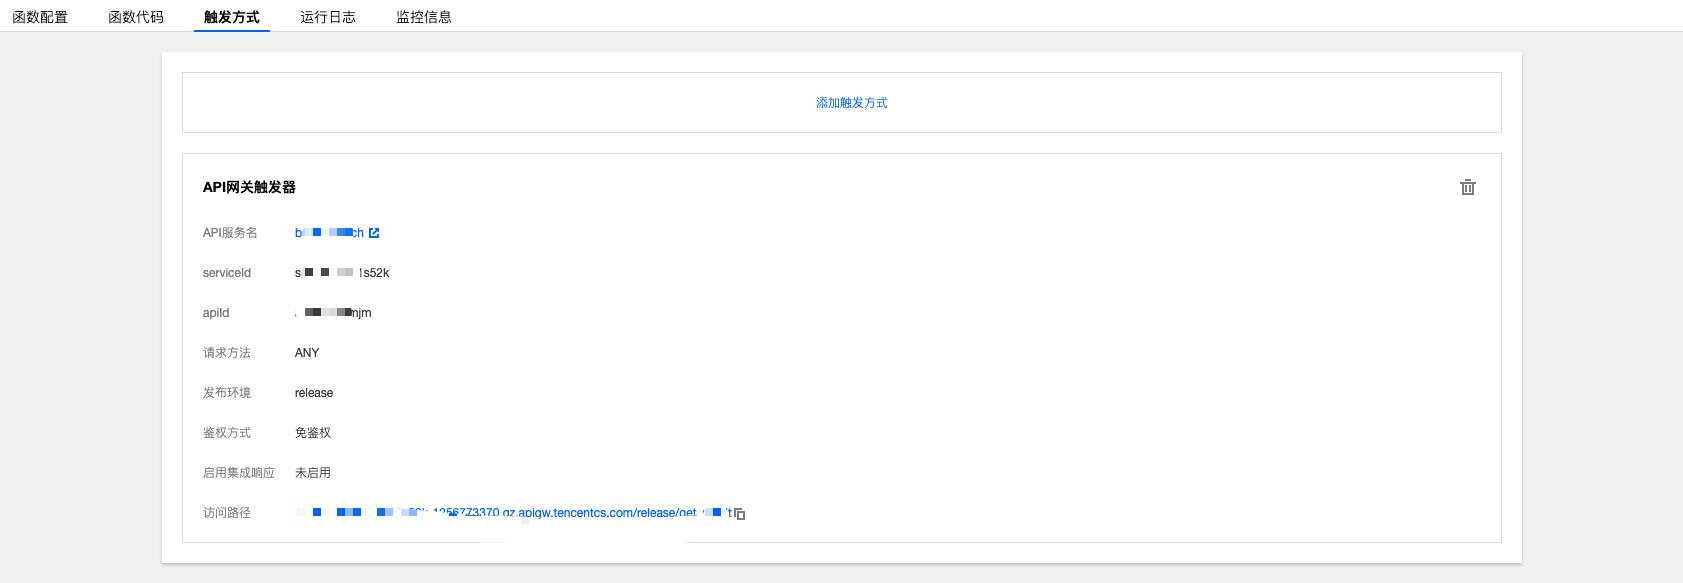Image resolution: width=1683 pixels, height=583 pixels.
Task: Click the 访问路径 label
Action: click(227, 513)
